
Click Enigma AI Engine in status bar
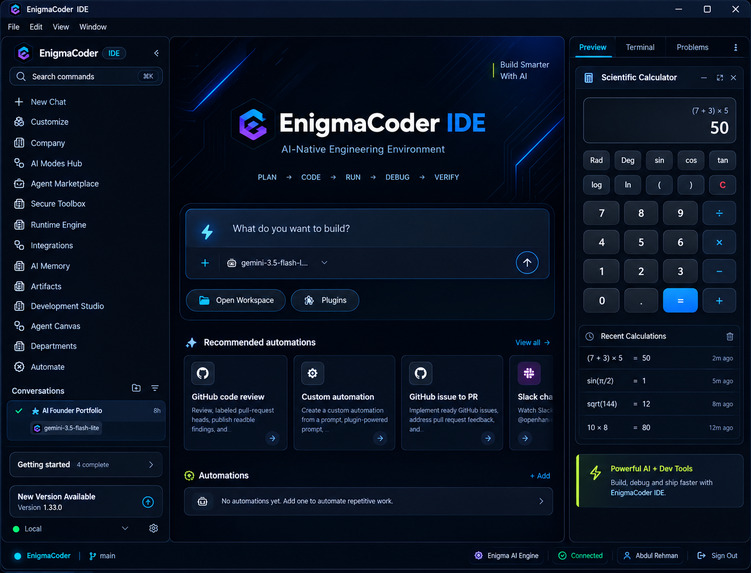[506, 556]
